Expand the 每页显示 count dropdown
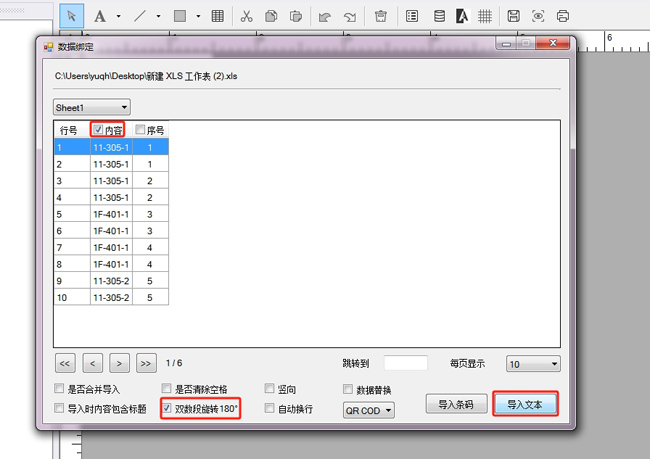Image resolution: width=650 pixels, height=459 pixels. (x=532, y=364)
